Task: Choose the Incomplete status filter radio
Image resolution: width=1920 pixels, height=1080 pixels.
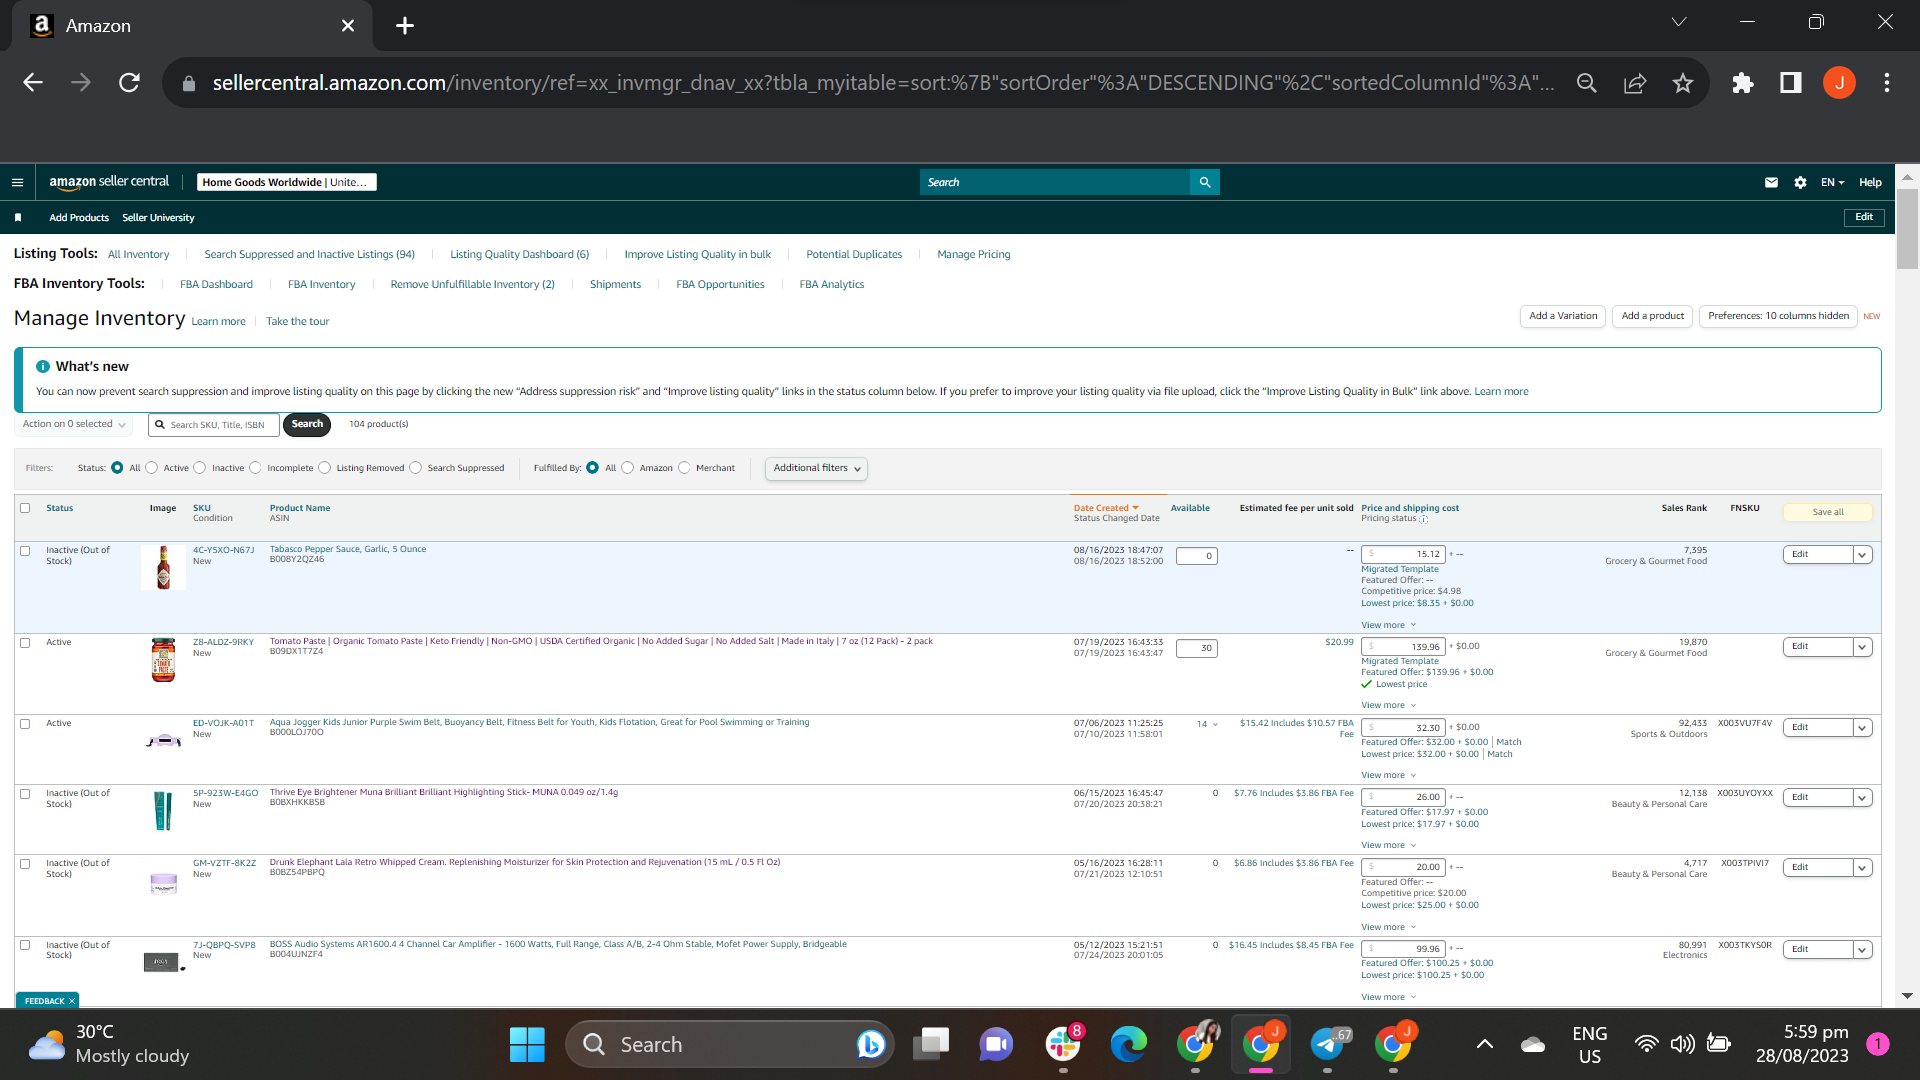Action: 255,468
